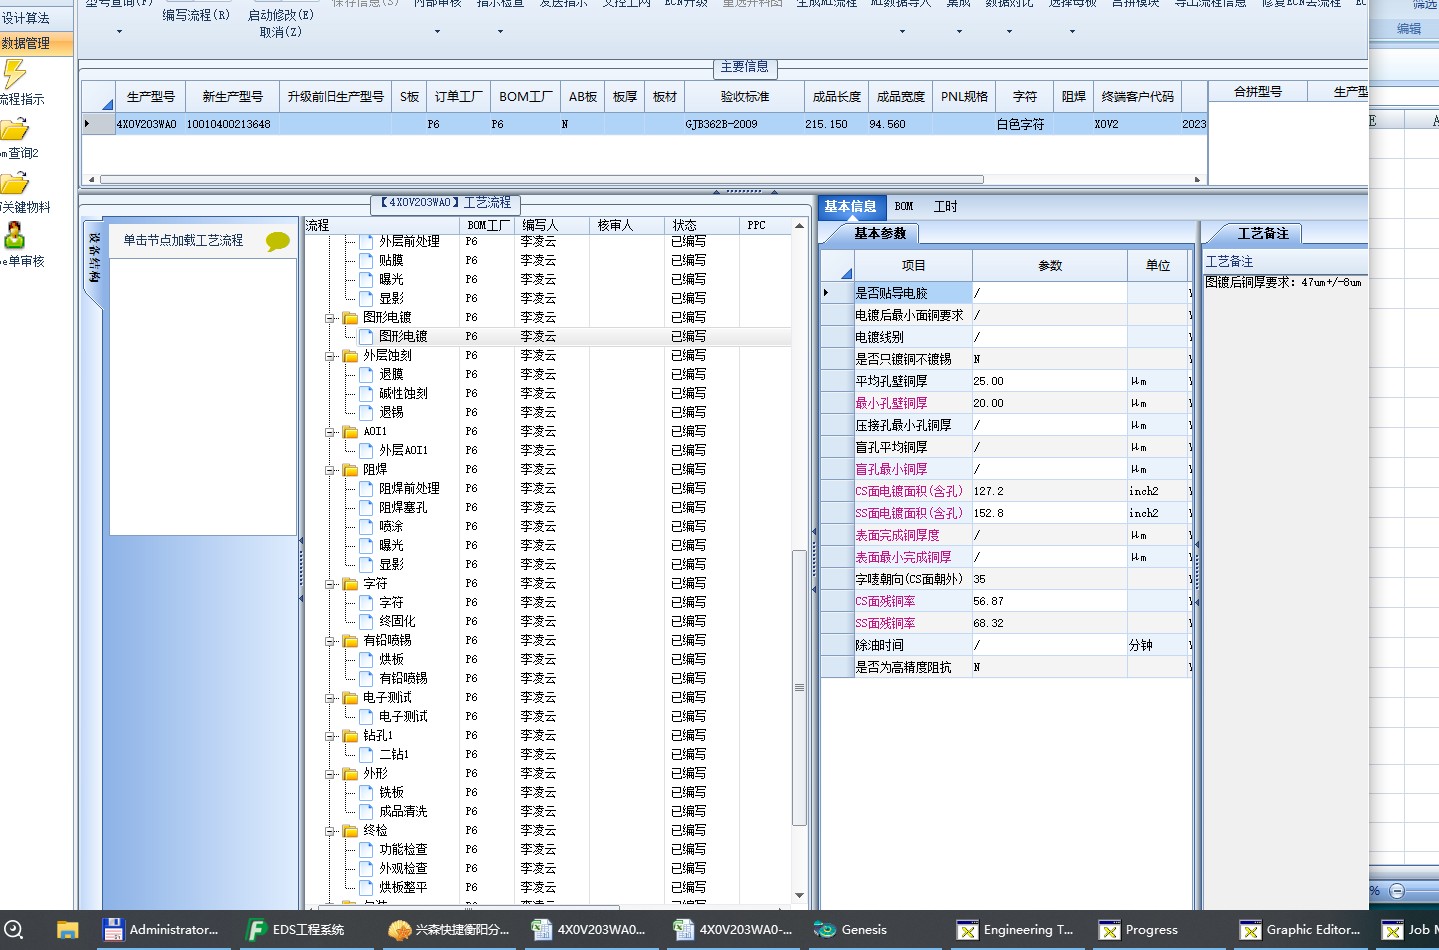
Task: Collapse the 终检 folder node
Action: (x=330, y=831)
